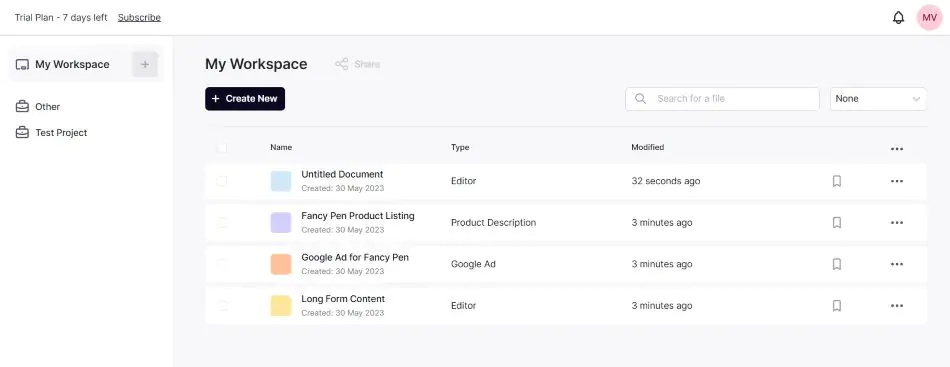Click the yellow Long Form Content thumbnail
950x367 pixels.
(281, 306)
